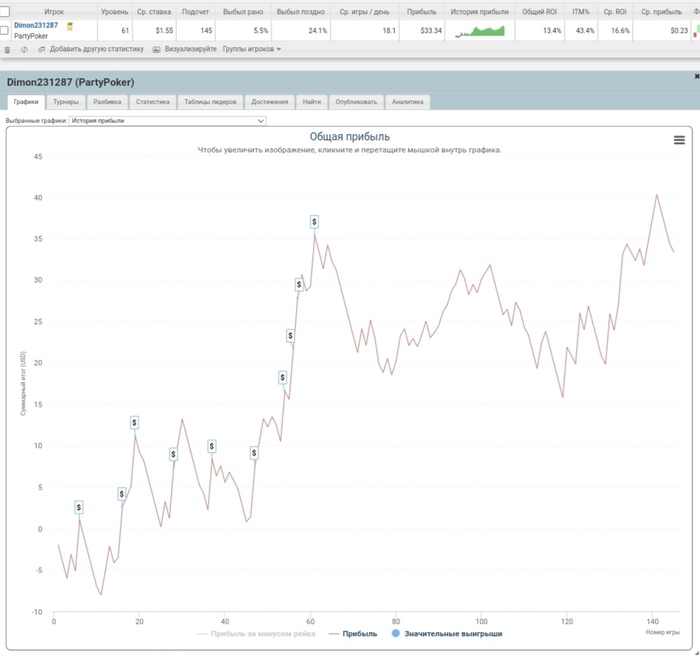This screenshot has width=700, height=655.
Task: Click the $33.34 profit cell
Action: click(x=422, y=30)
